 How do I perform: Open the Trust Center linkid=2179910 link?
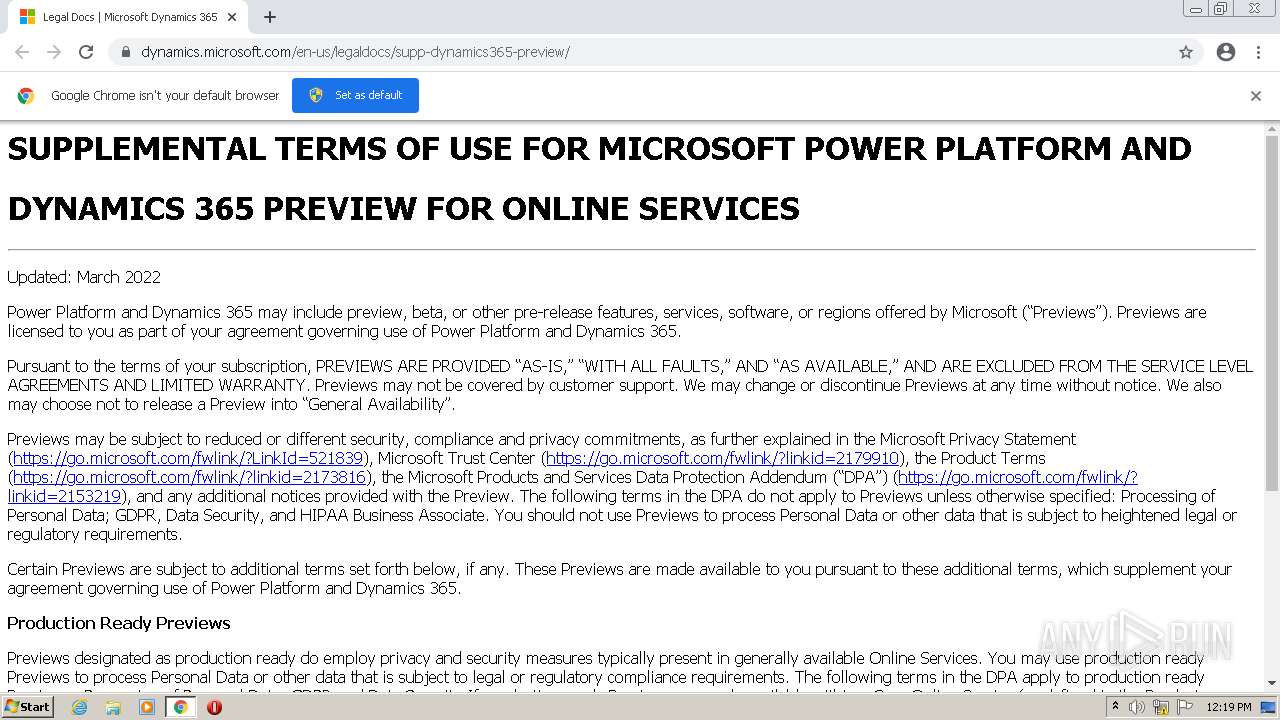(x=723, y=458)
